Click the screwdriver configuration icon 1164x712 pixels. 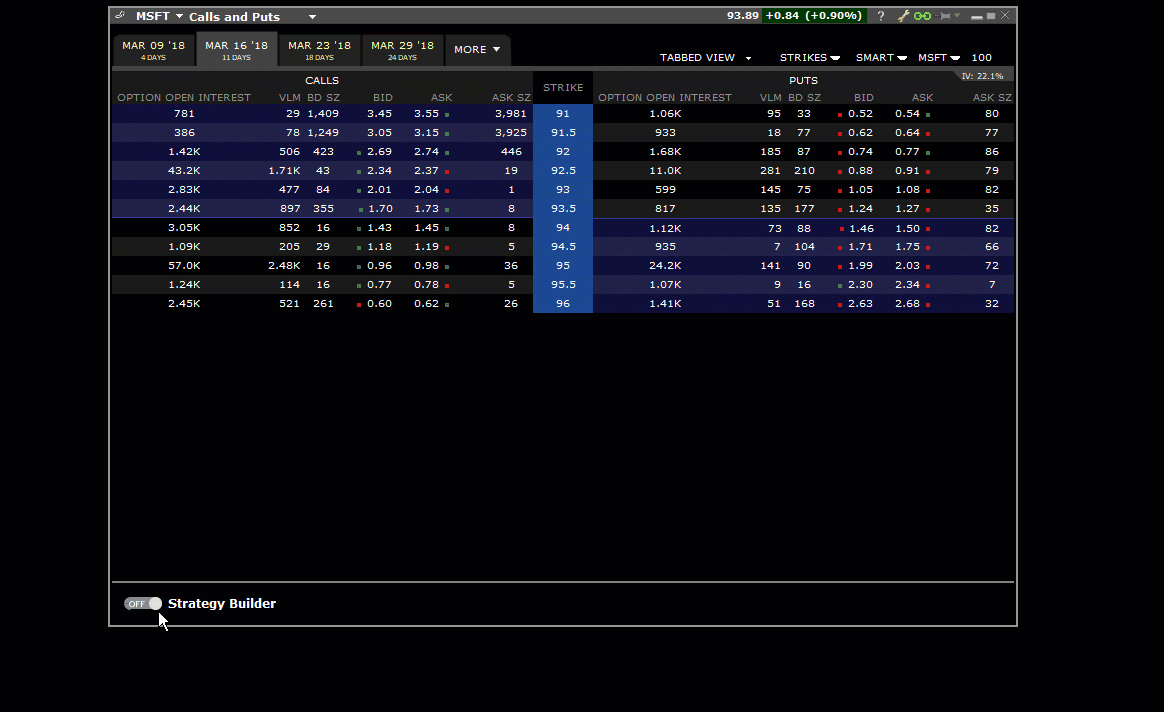[904, 16]
